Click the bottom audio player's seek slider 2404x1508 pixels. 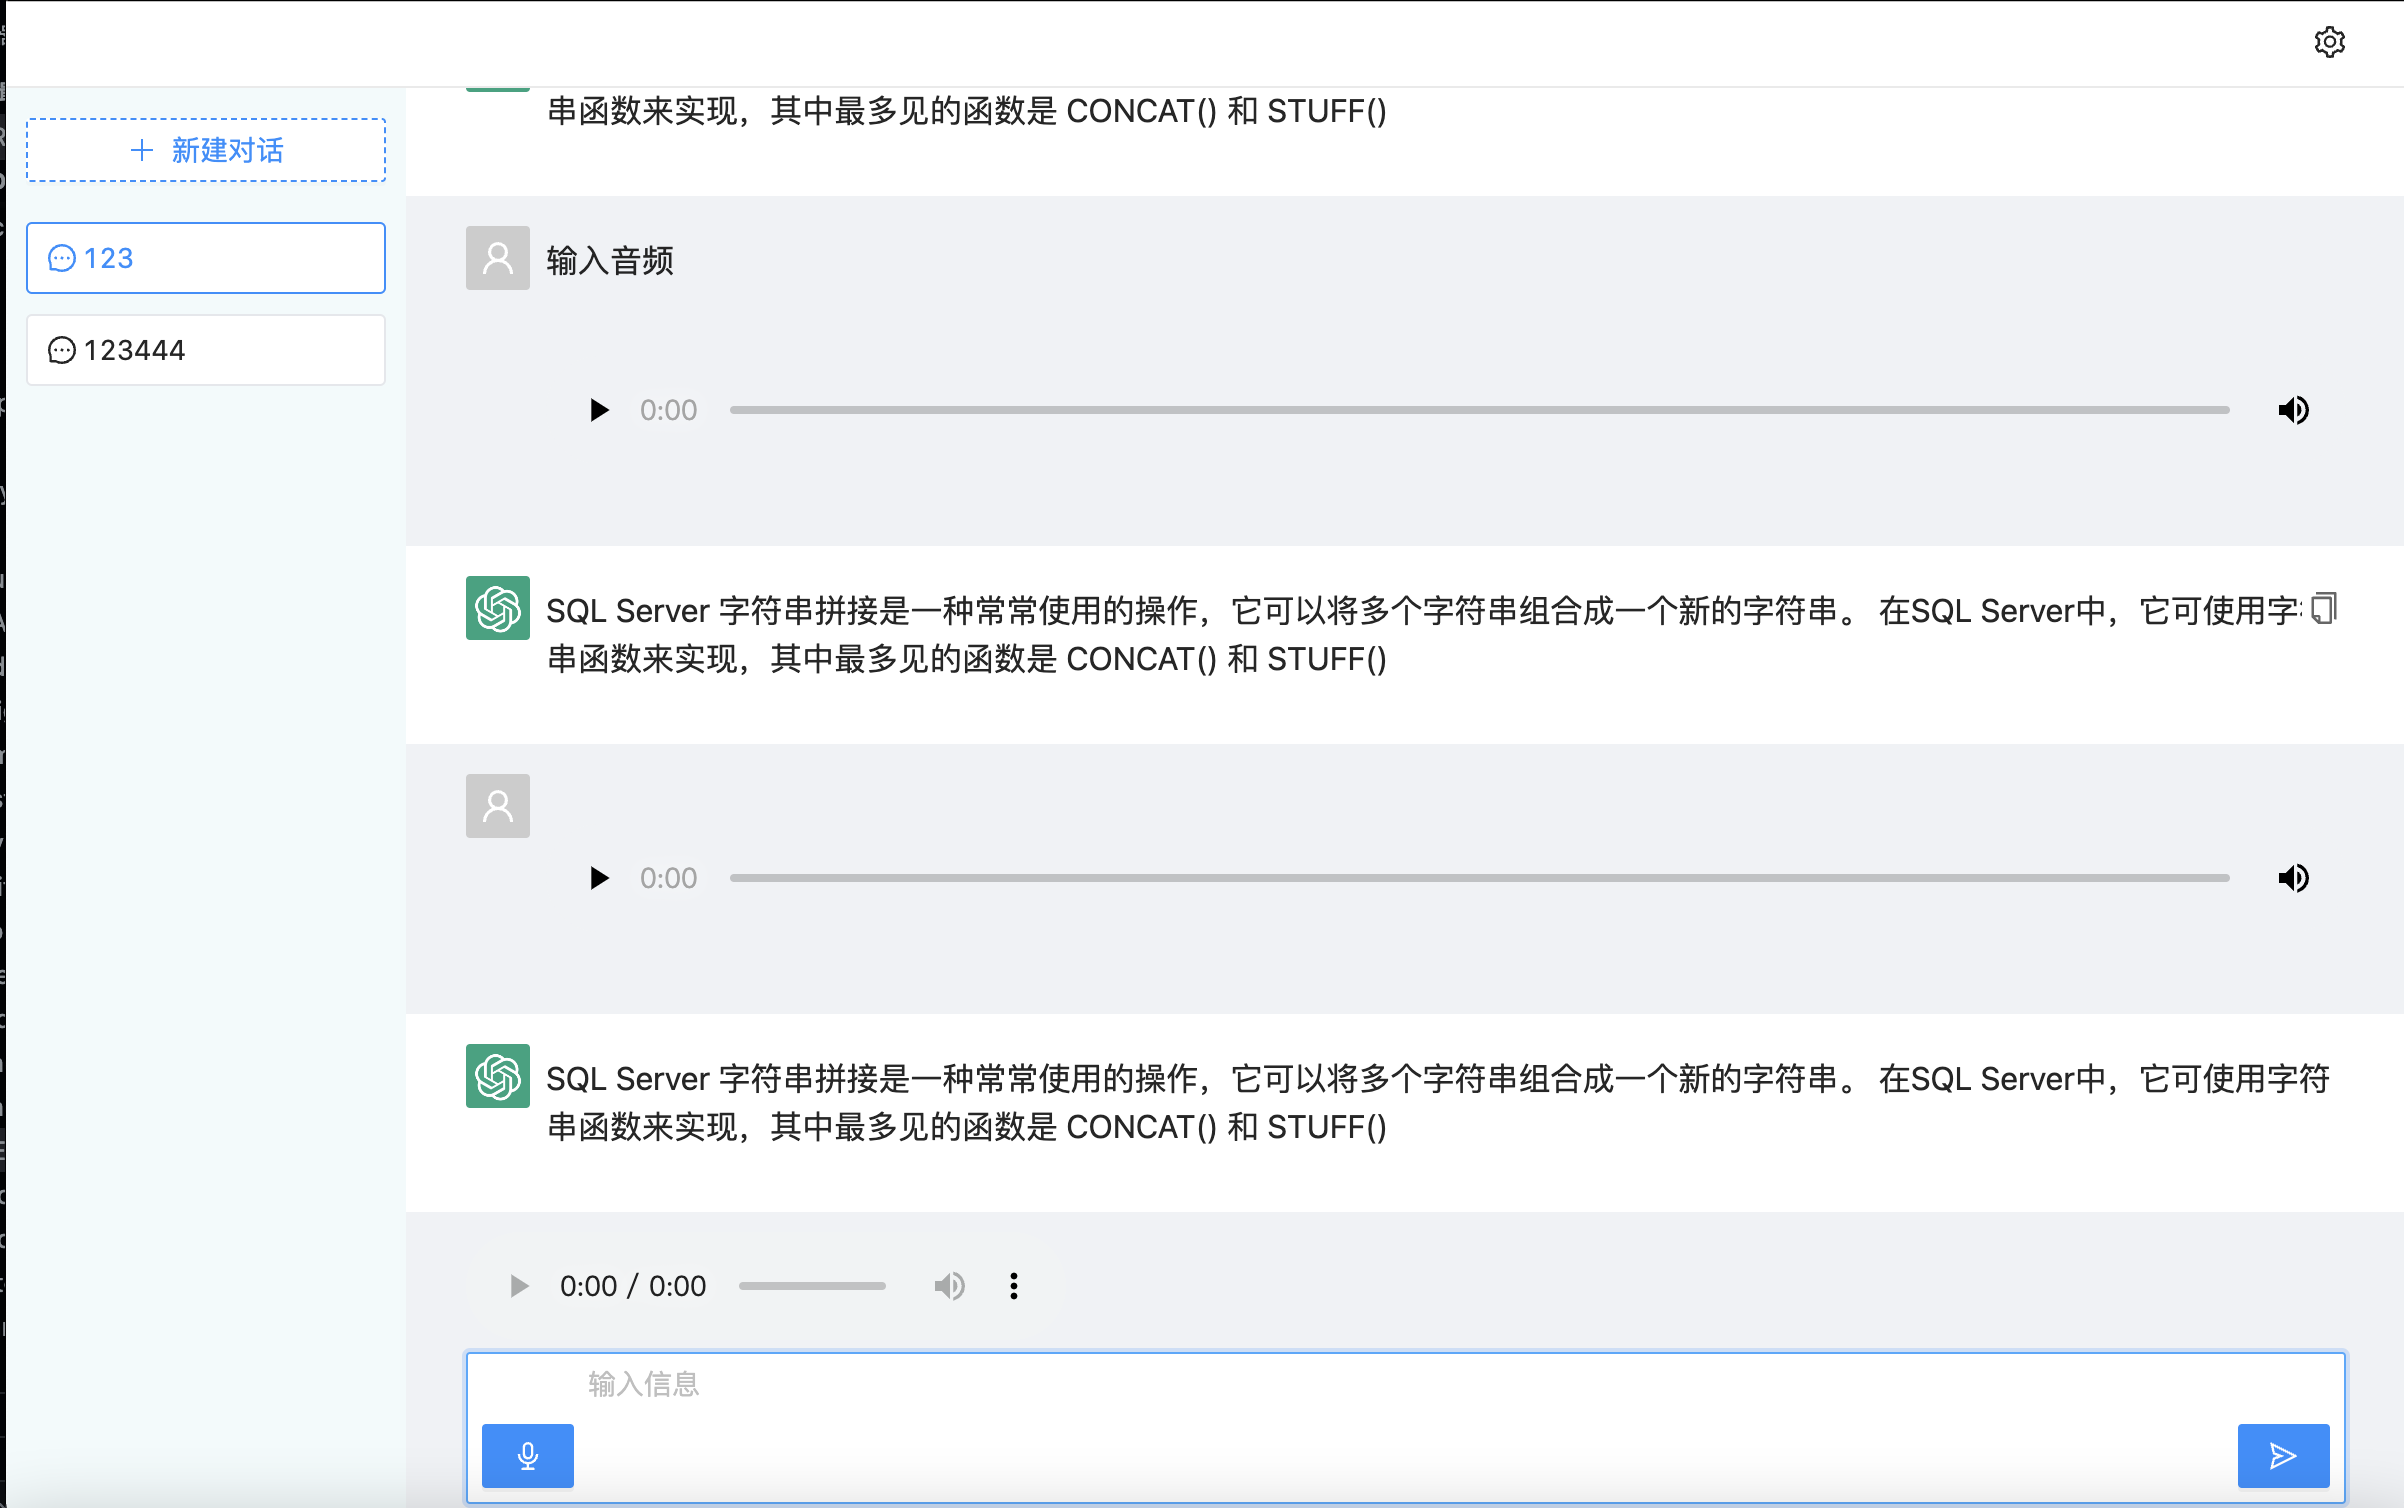[x=812, y=1286]
